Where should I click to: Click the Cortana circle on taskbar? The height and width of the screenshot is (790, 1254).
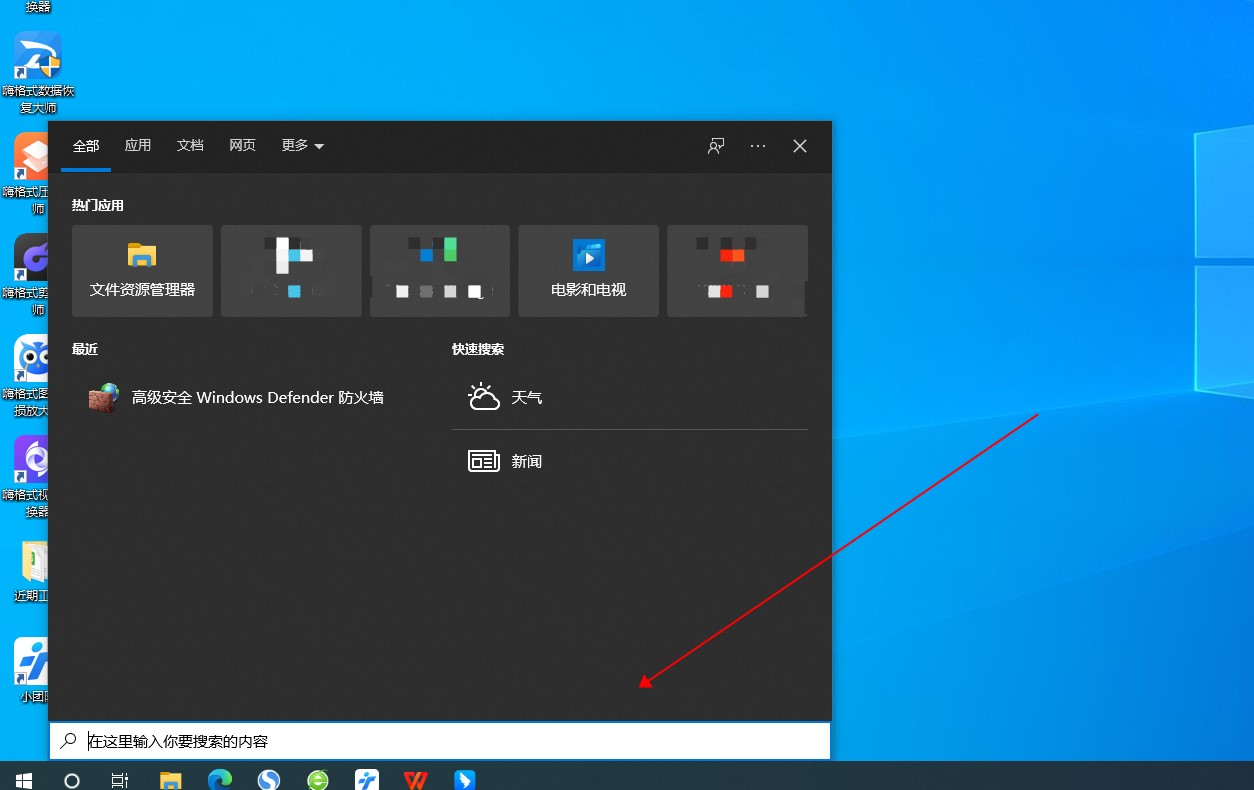(x=72, y=780)
